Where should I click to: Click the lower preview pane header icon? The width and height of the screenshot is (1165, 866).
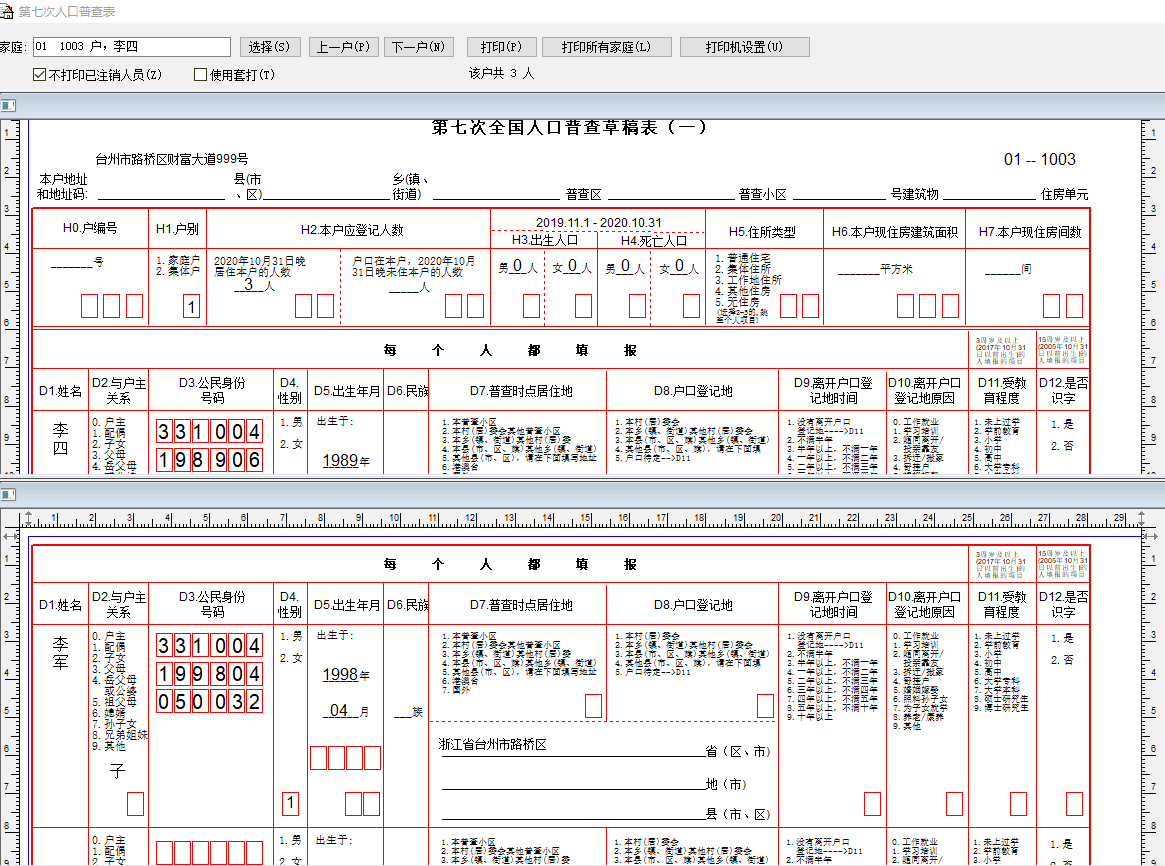pyautogui.click(x=8, y=495)
